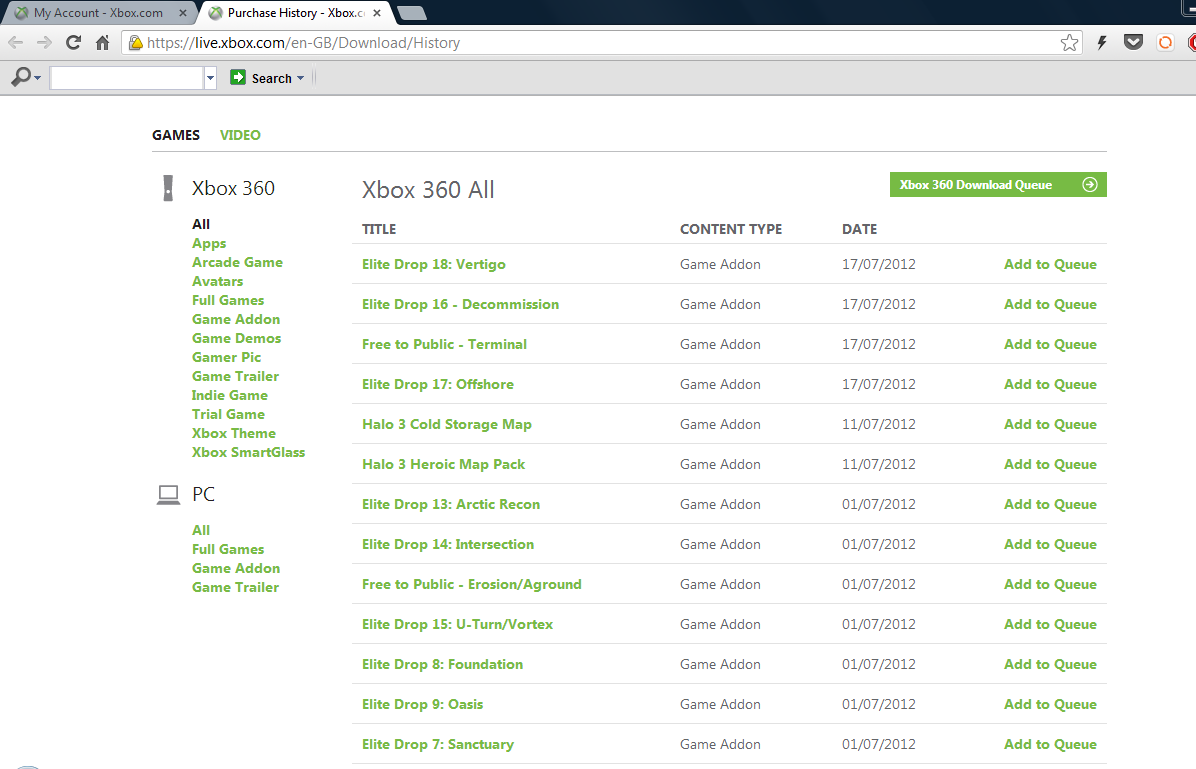
Task: Filter by Apps category
Action: click(x=209, y=243)
